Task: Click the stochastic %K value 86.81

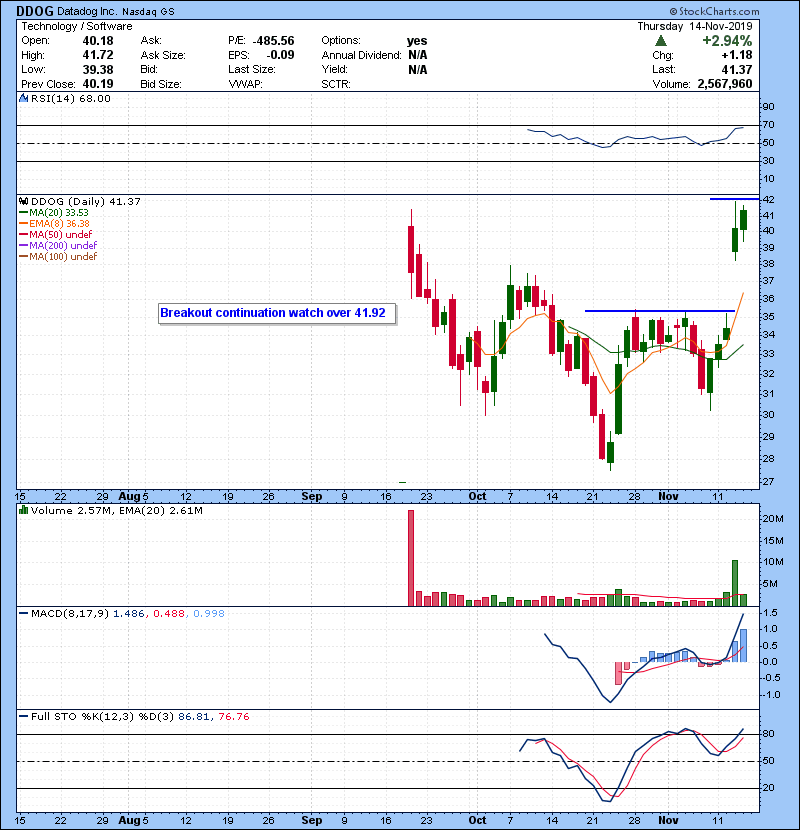Action: coord(194,717)
